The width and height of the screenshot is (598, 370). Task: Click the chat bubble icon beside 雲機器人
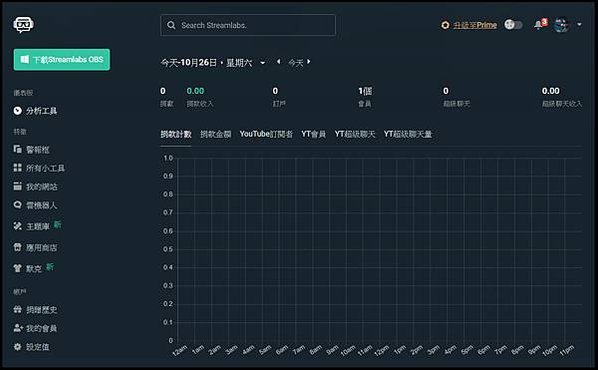[18, 205]
